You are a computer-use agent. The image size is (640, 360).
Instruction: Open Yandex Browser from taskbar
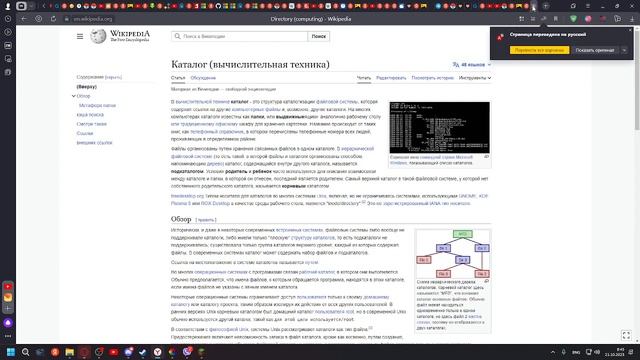(158, 352)
